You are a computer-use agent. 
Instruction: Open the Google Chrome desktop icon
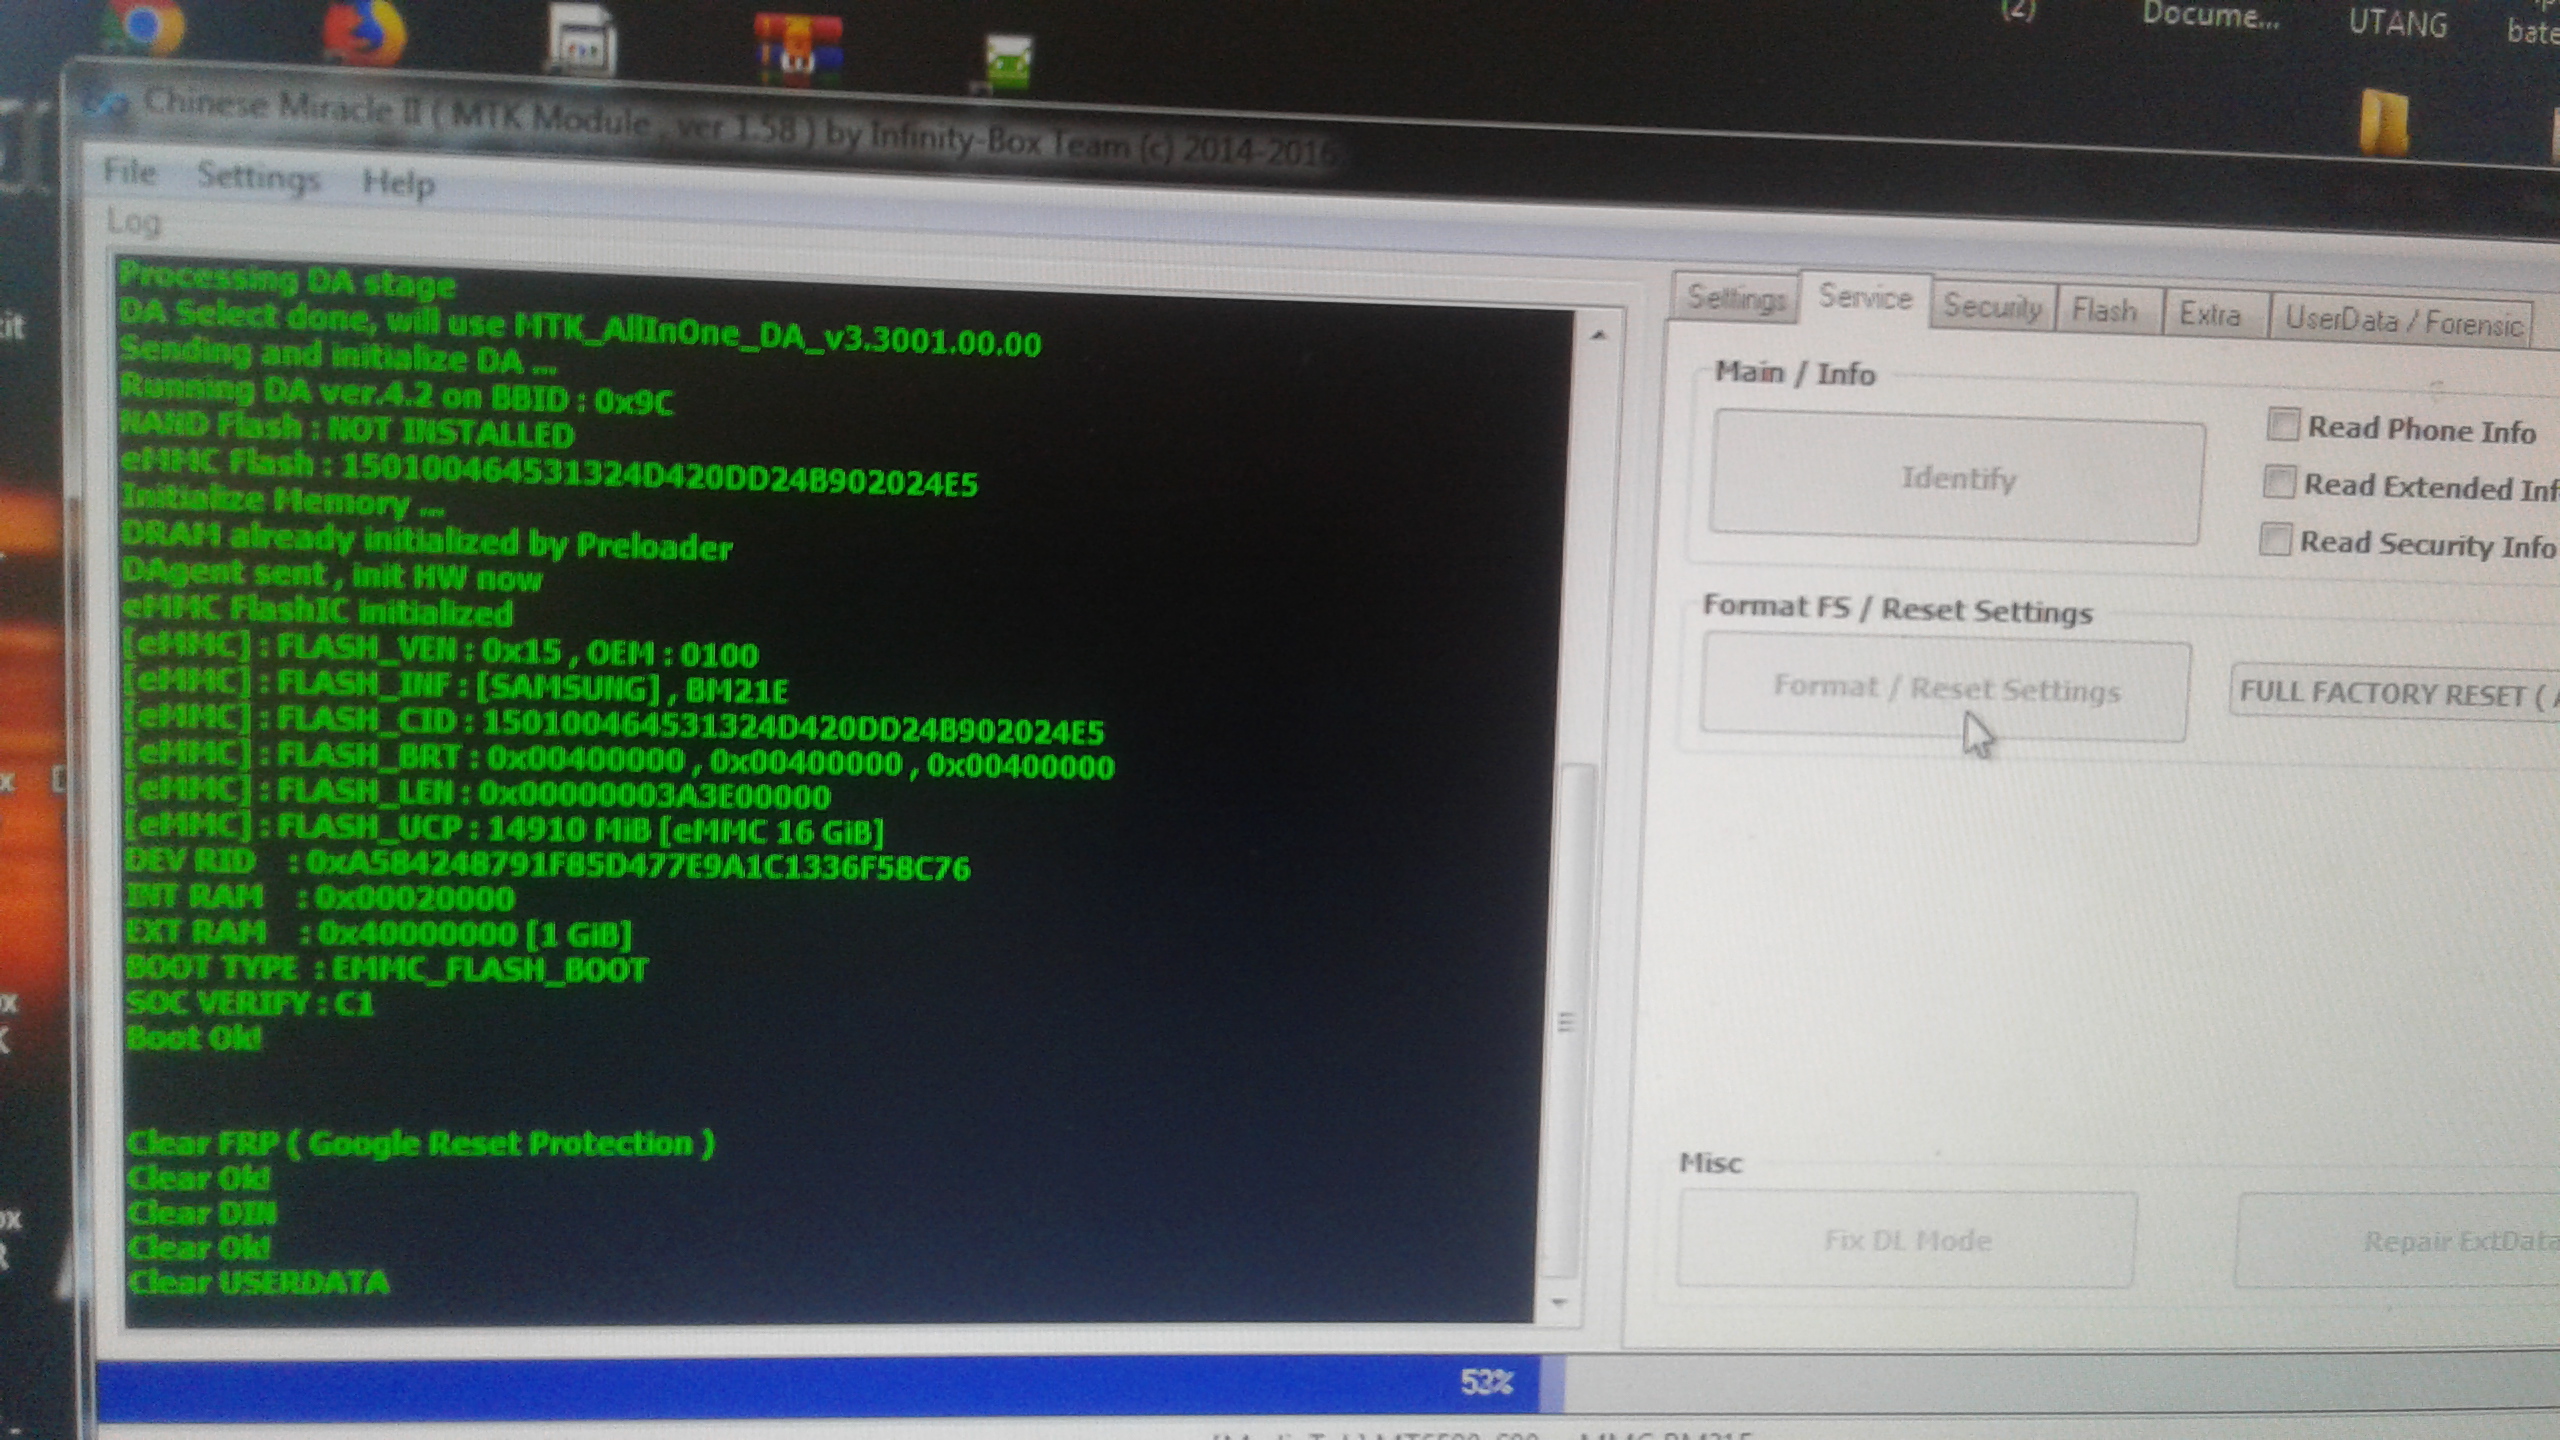[145, 27]
